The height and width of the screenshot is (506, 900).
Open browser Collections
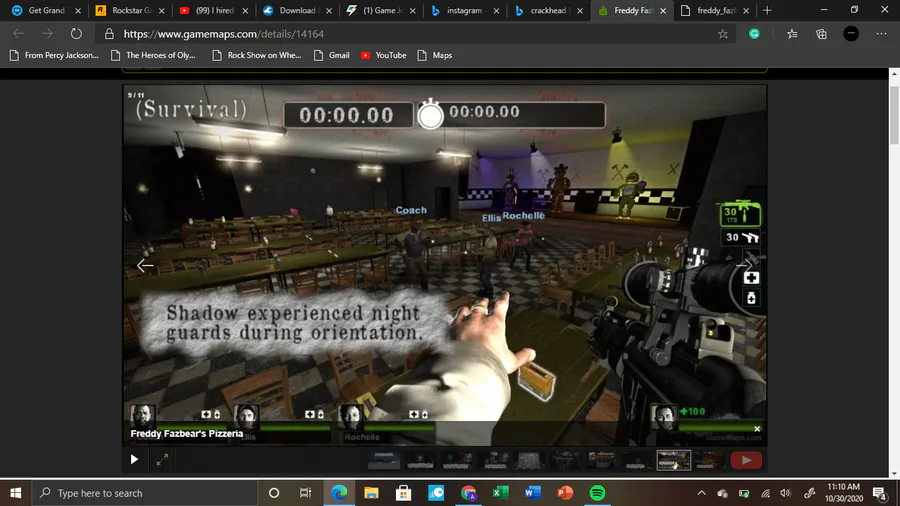821,34
